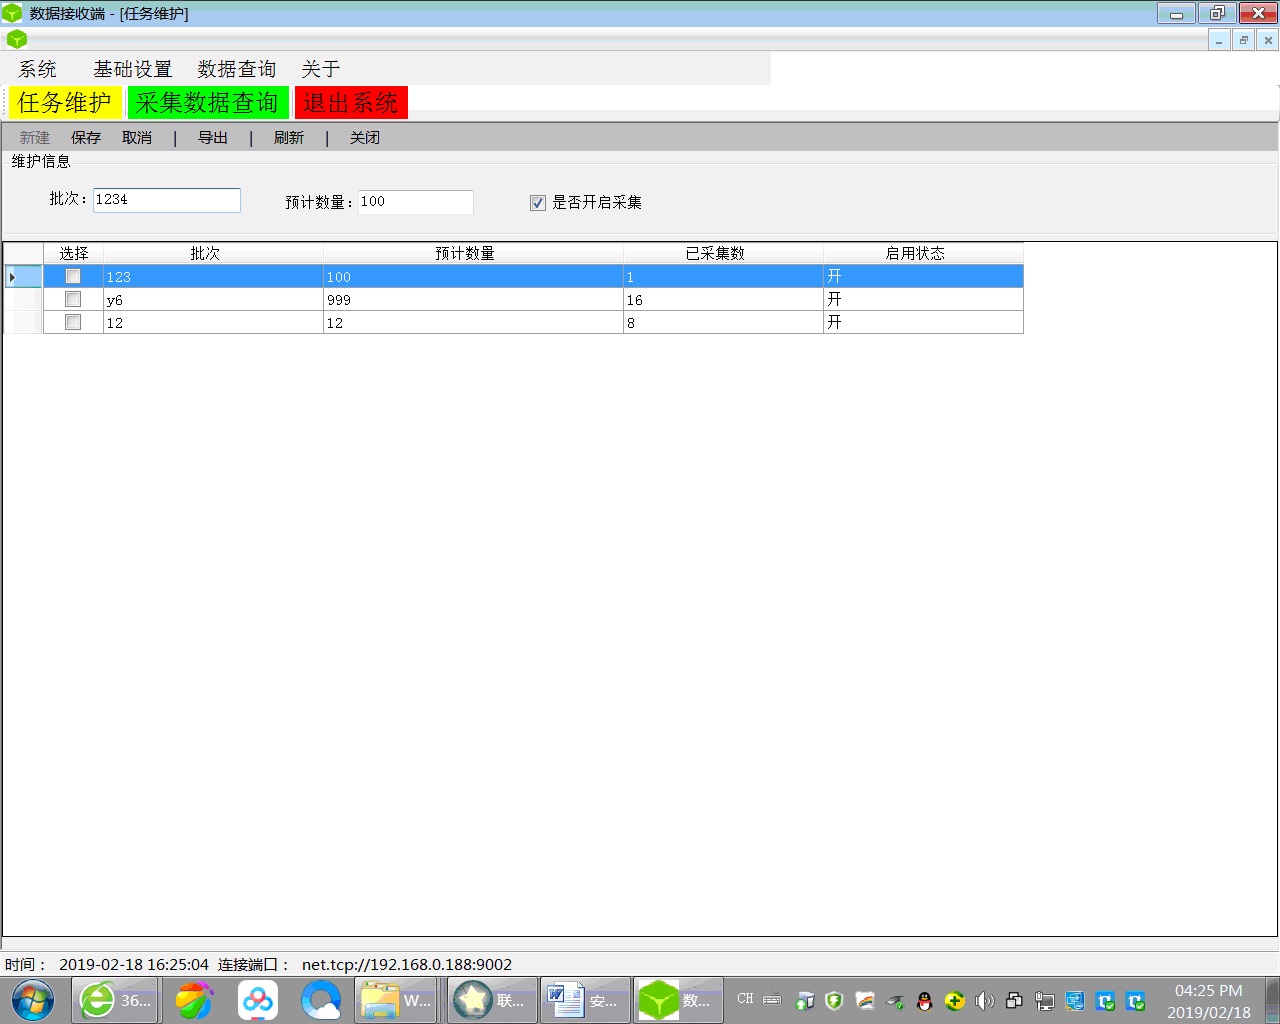The image size is (1280, 1024).
Task: Click the 批次 input field
Action: pyautogui.click(x=166, y=200)
